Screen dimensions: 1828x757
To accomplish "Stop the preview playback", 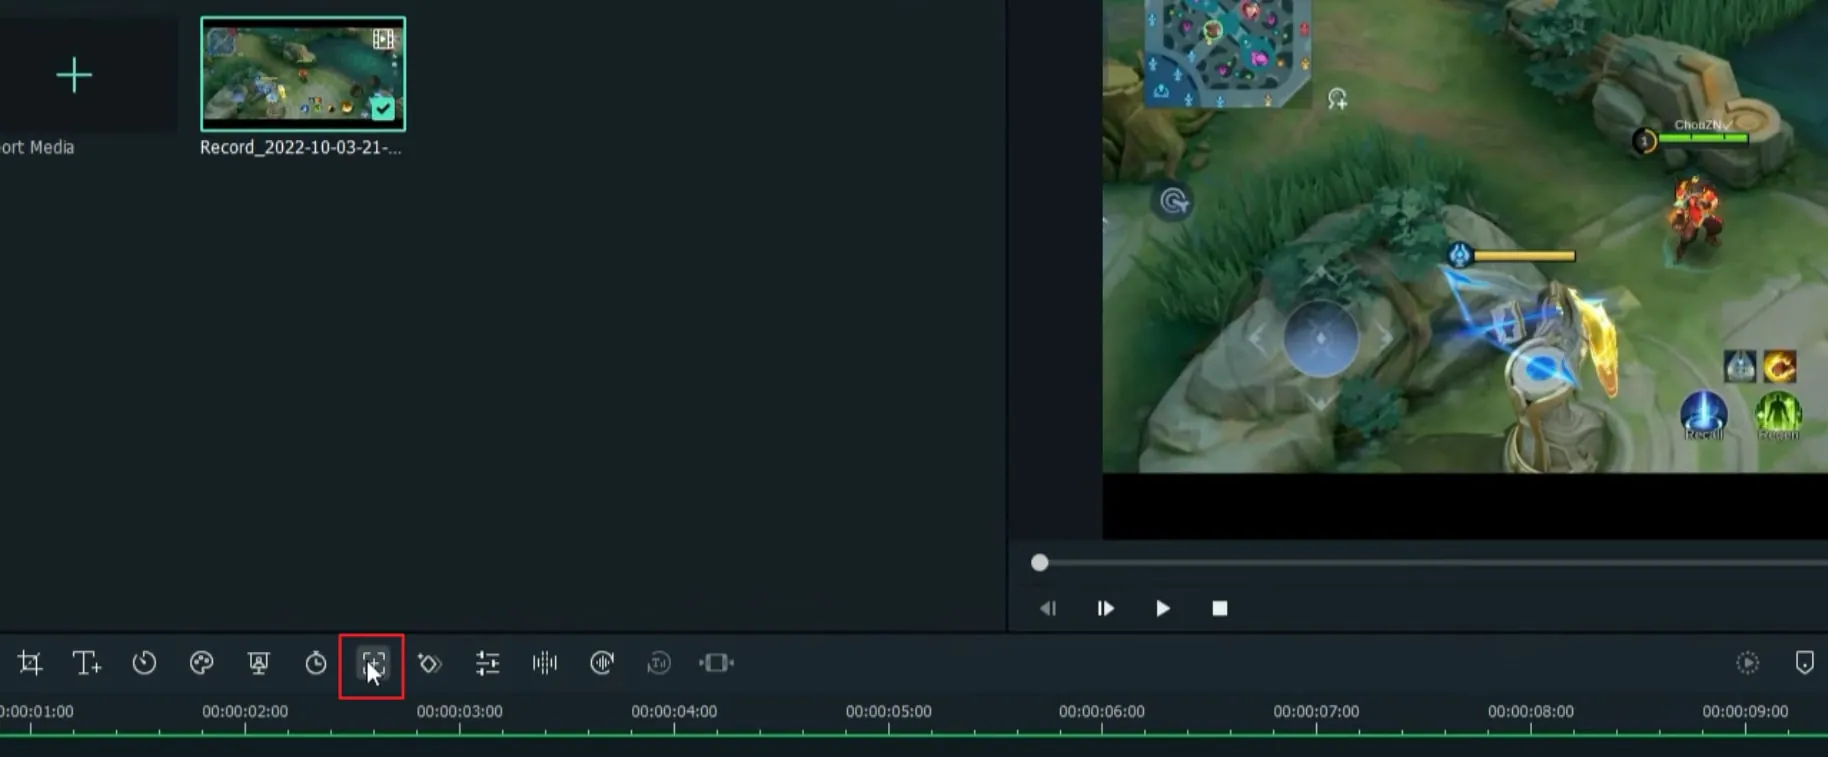I will click(1219, 608).
